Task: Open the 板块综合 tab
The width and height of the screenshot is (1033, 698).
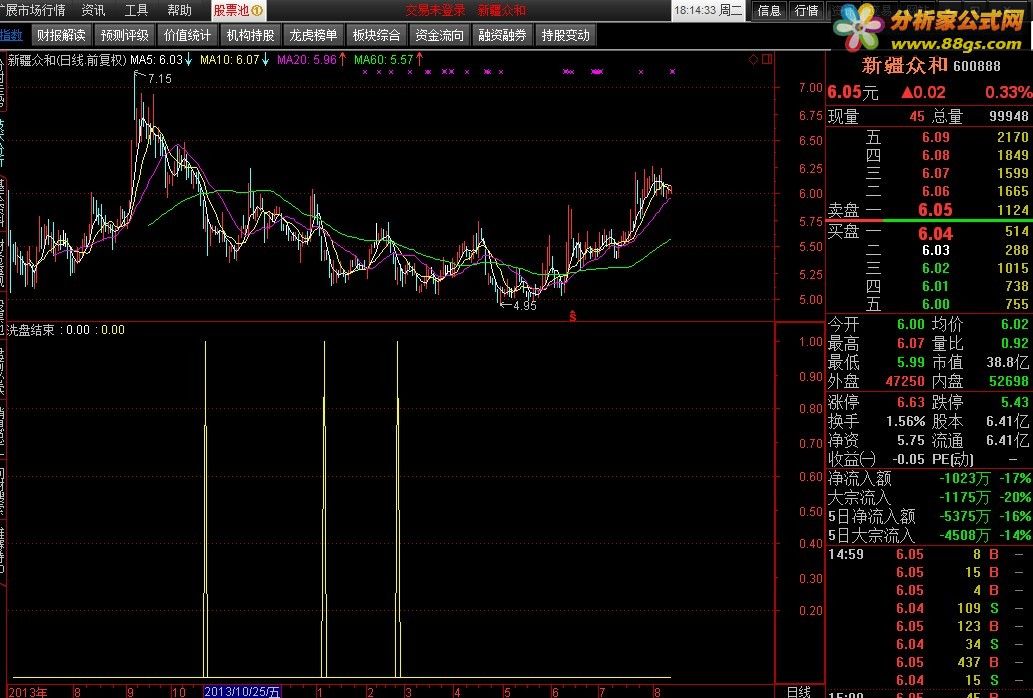Action: pyautogui.click(x=376, y=36)
